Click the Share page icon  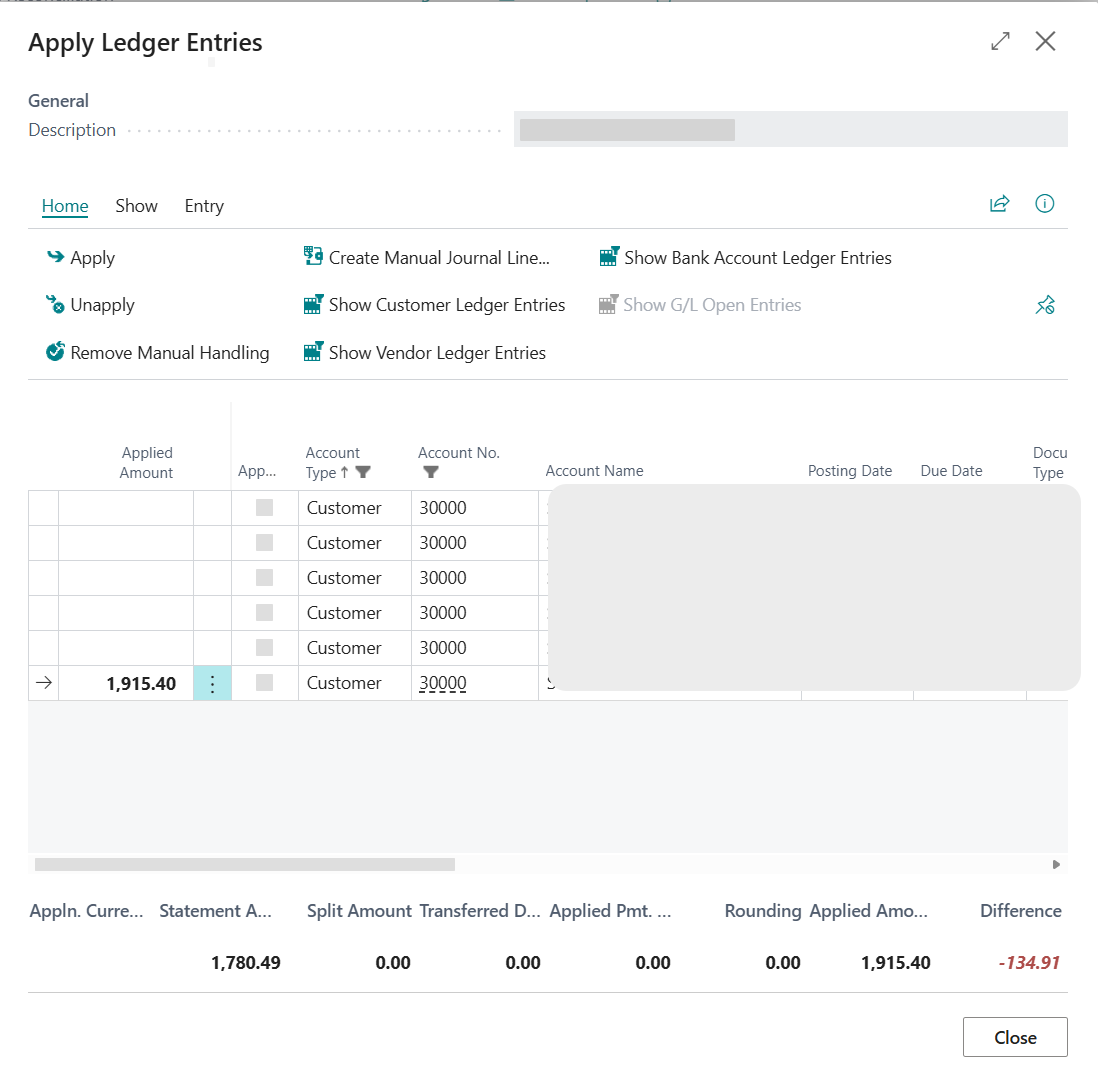tap(999, 203)
